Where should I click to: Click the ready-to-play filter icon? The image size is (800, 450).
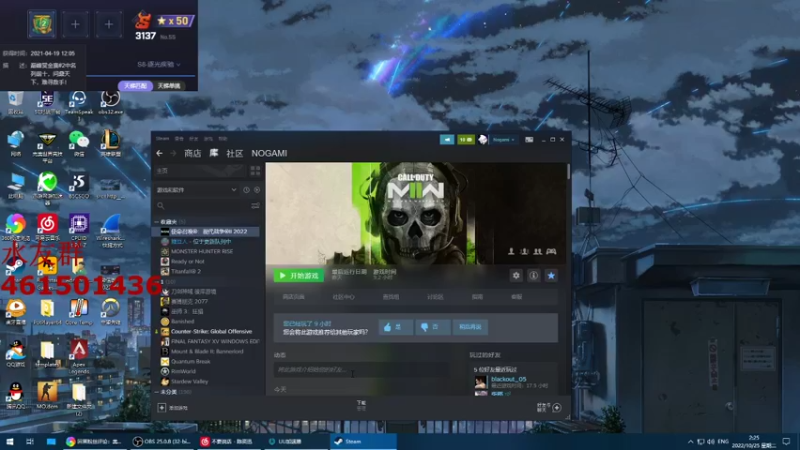257,190
